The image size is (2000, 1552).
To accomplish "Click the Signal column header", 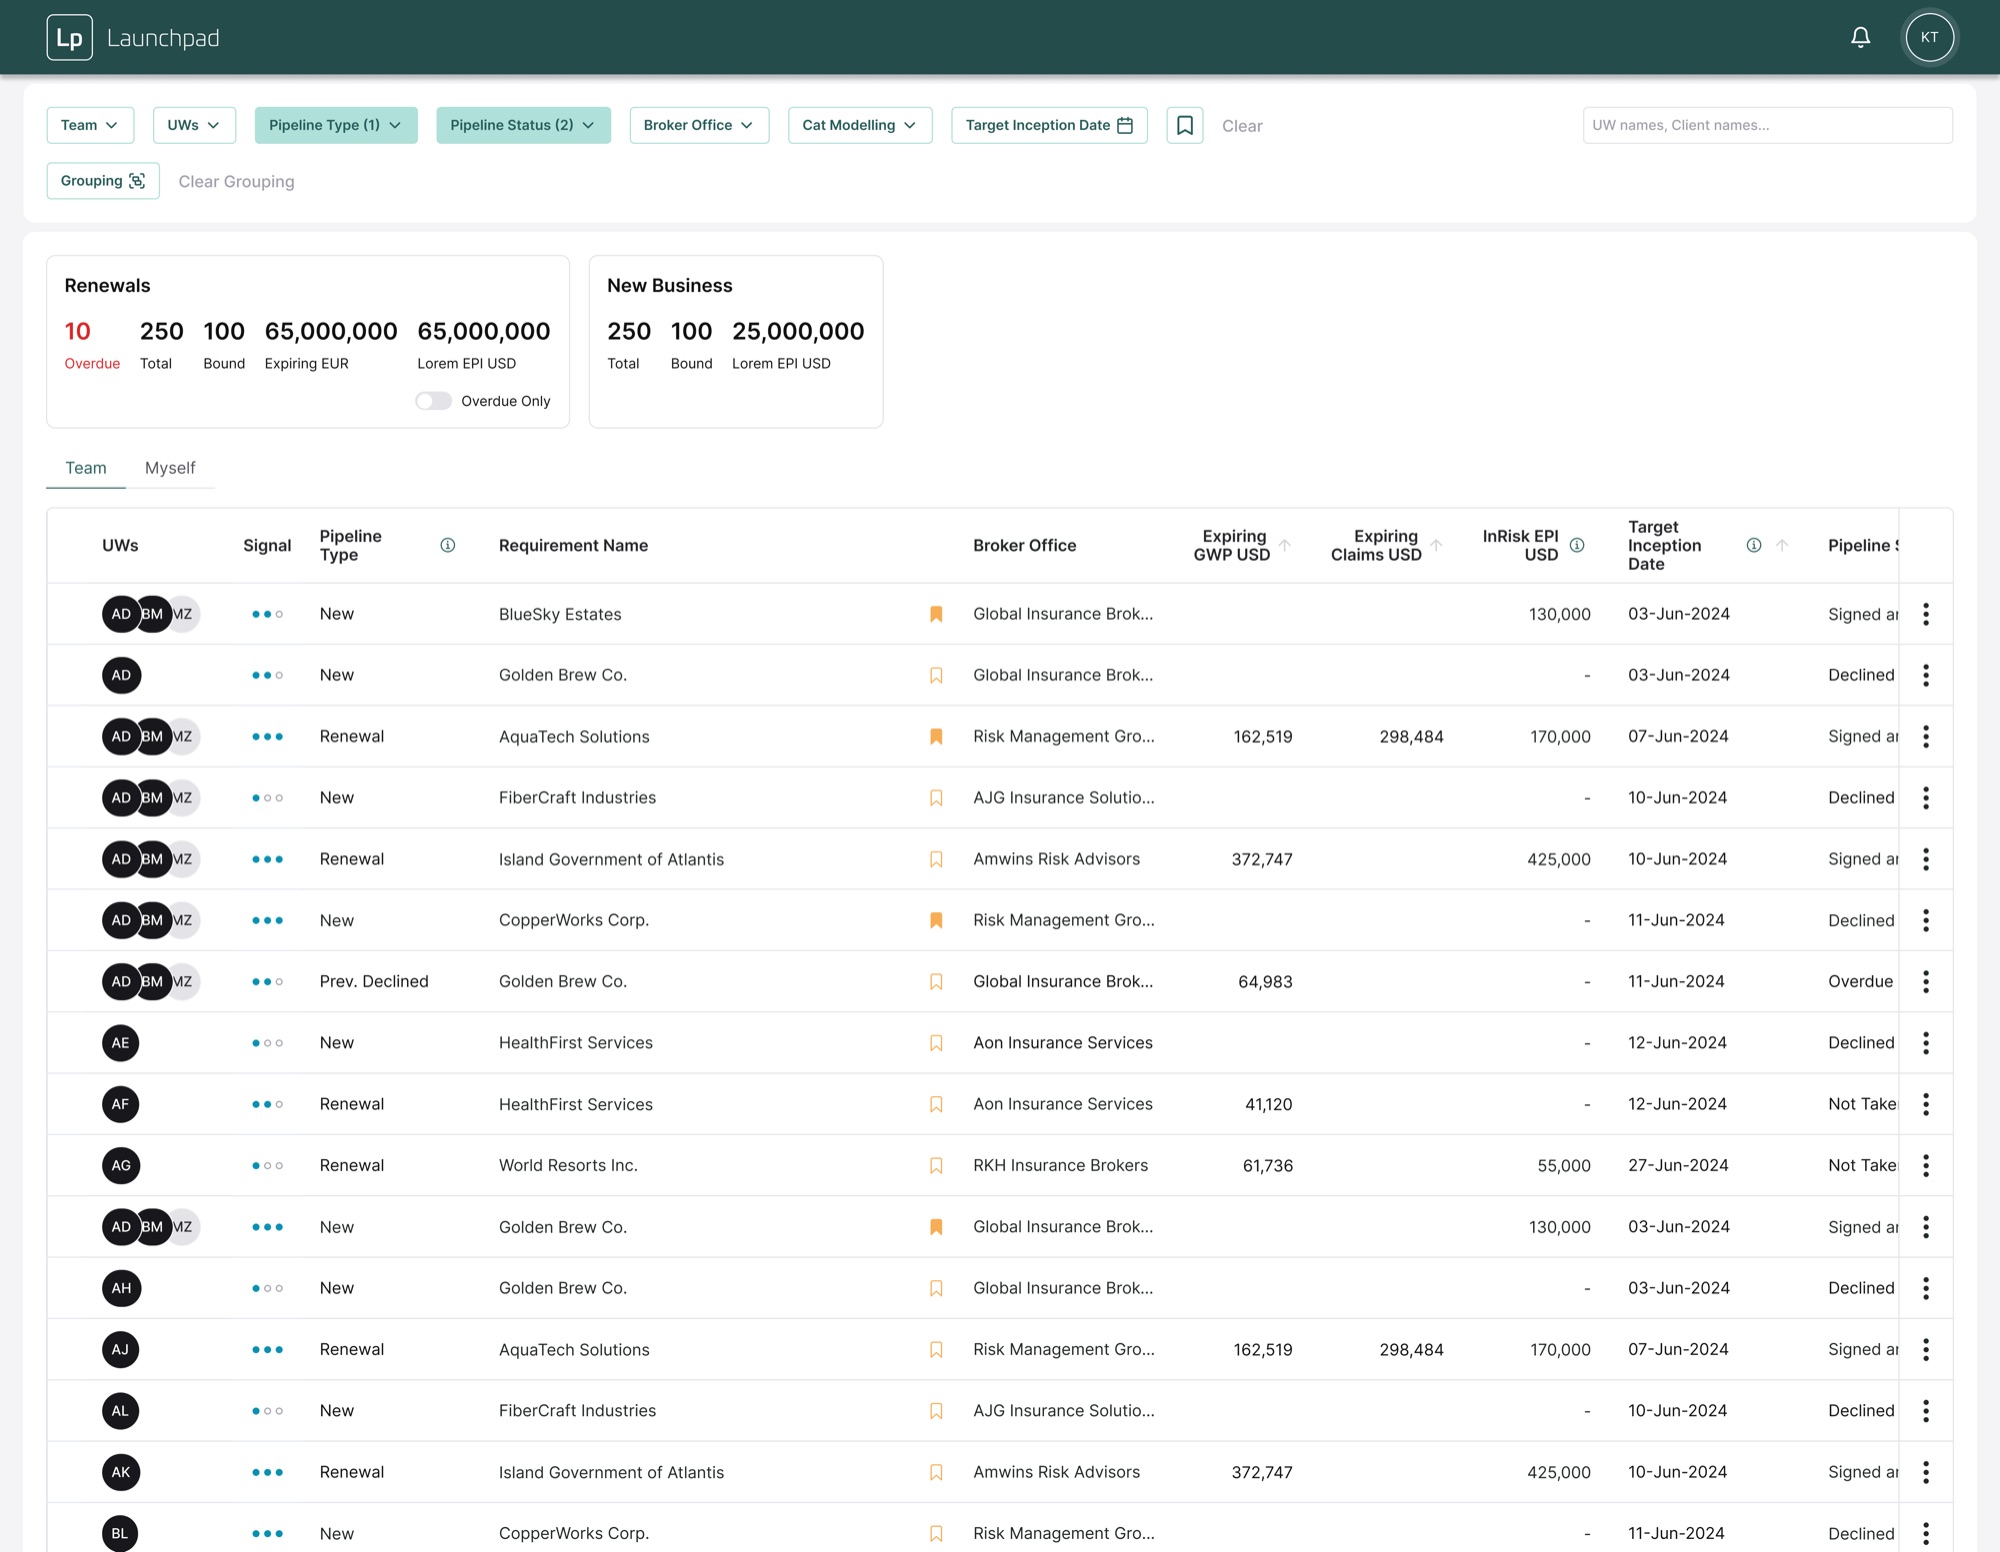I will point(267,545).
